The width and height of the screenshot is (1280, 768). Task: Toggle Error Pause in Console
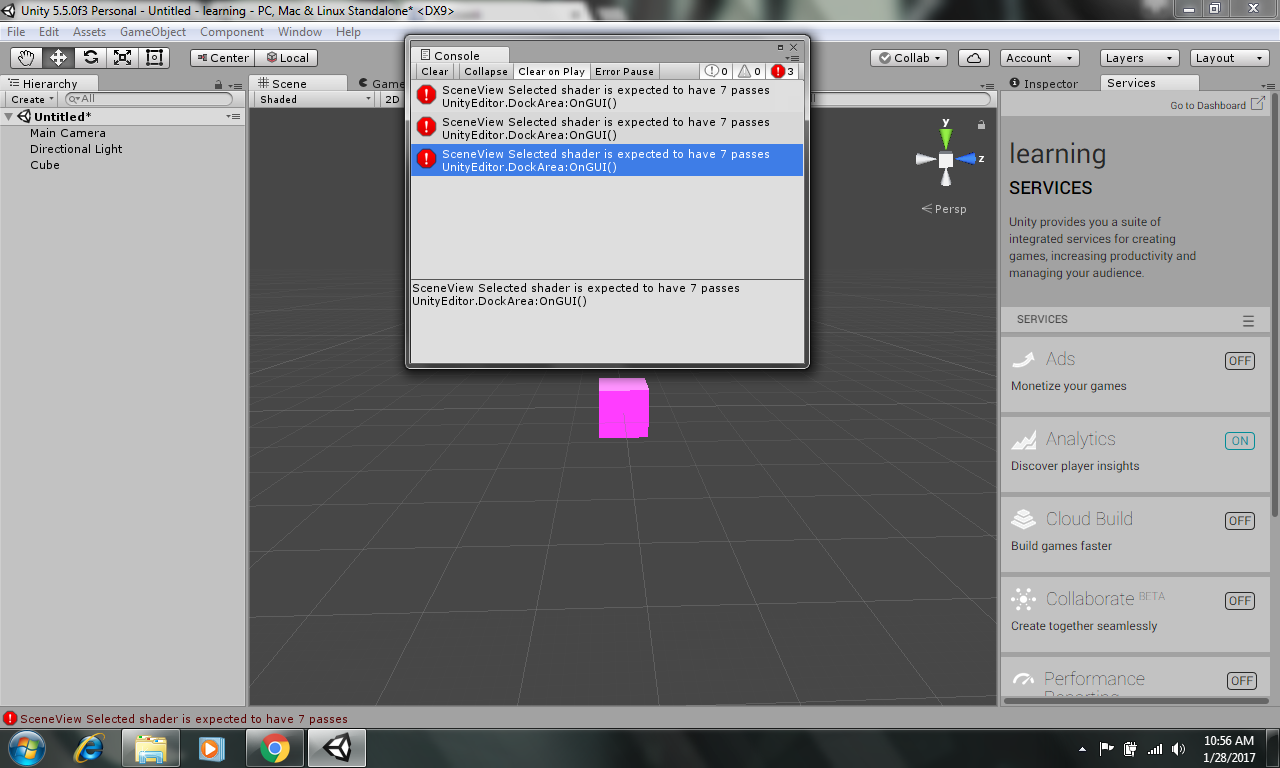(x=624, y=72)
